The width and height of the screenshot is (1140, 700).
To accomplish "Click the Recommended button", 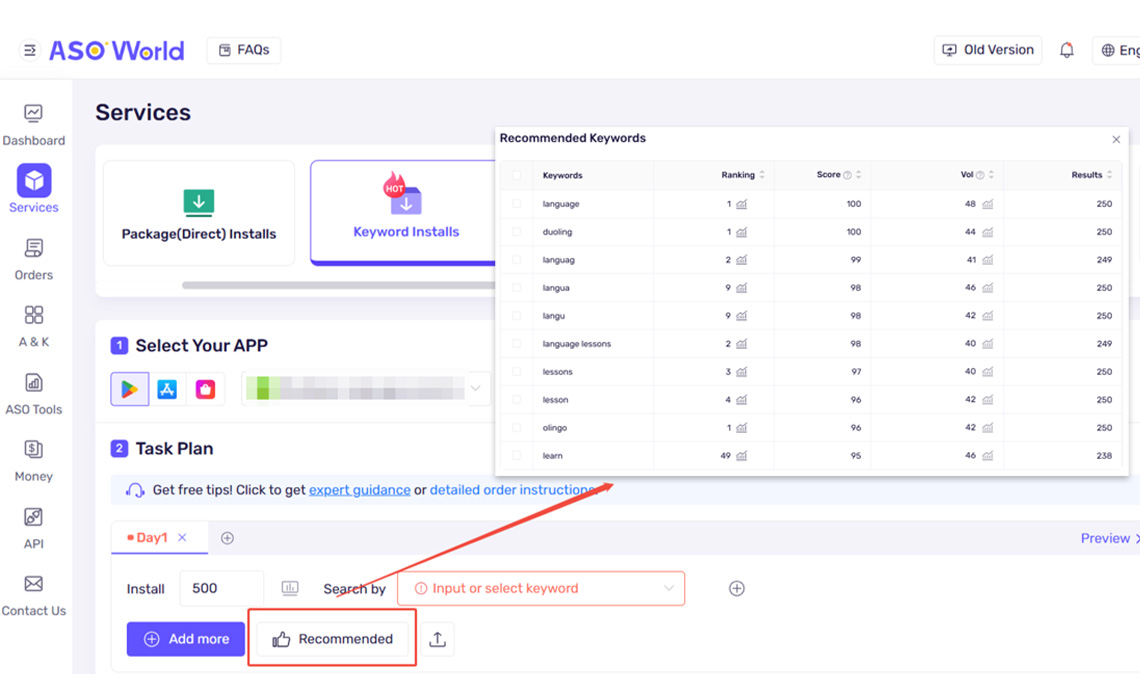I will (333, 639).
